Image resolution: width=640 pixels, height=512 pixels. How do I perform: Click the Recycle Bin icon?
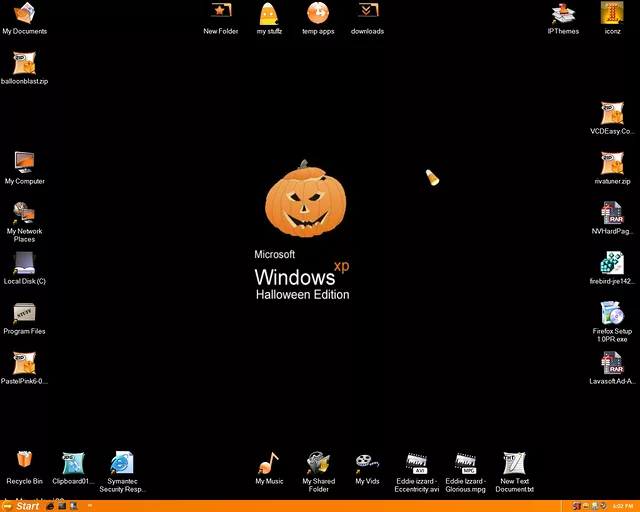coord(24,463)
